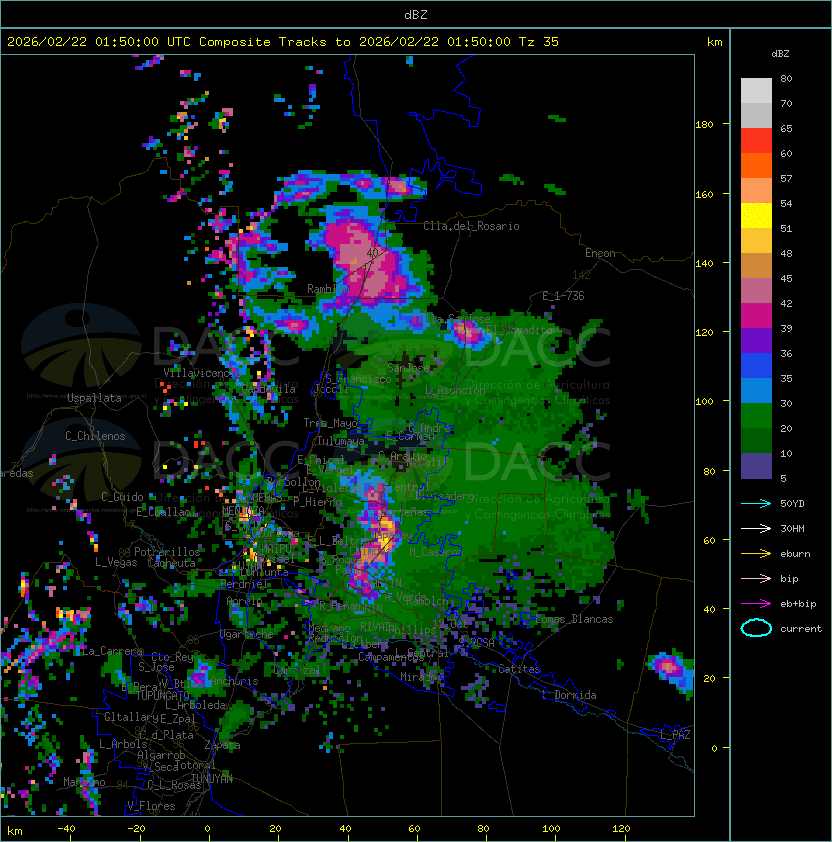Click the isolated storm cell near map's right edge
This screenshot has width=832, height=842.
(671, 671)
